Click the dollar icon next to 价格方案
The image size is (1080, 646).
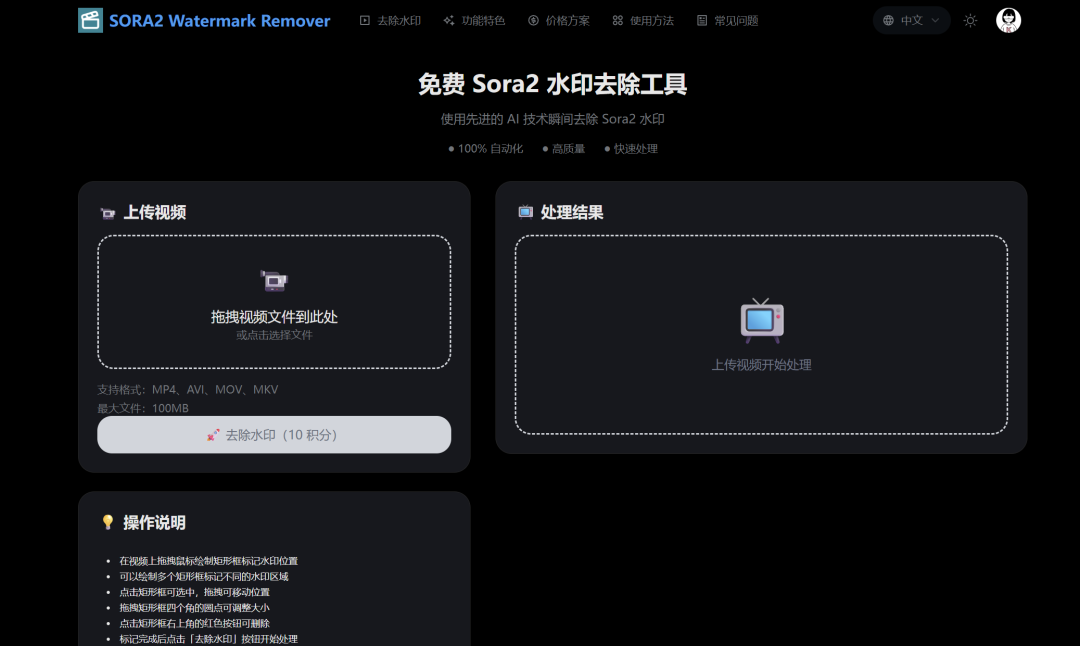click(533, 20)
